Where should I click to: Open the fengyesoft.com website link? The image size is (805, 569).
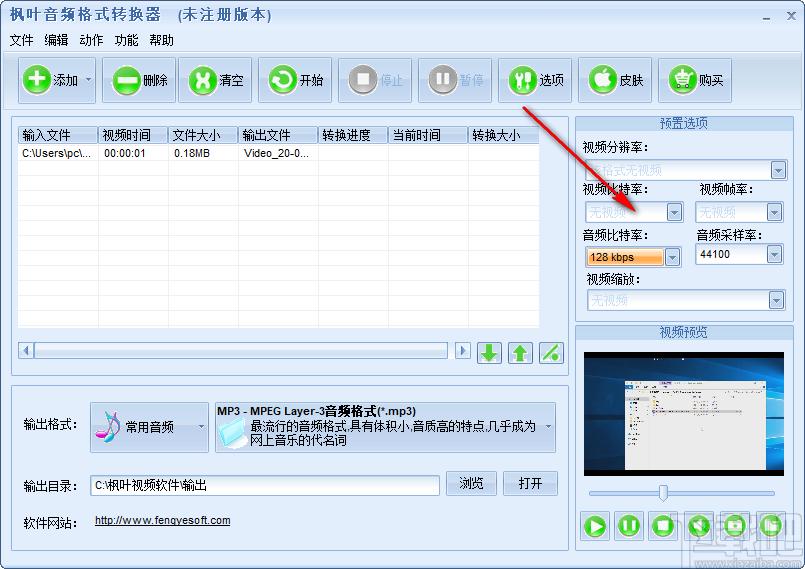[x=163, y=520]
